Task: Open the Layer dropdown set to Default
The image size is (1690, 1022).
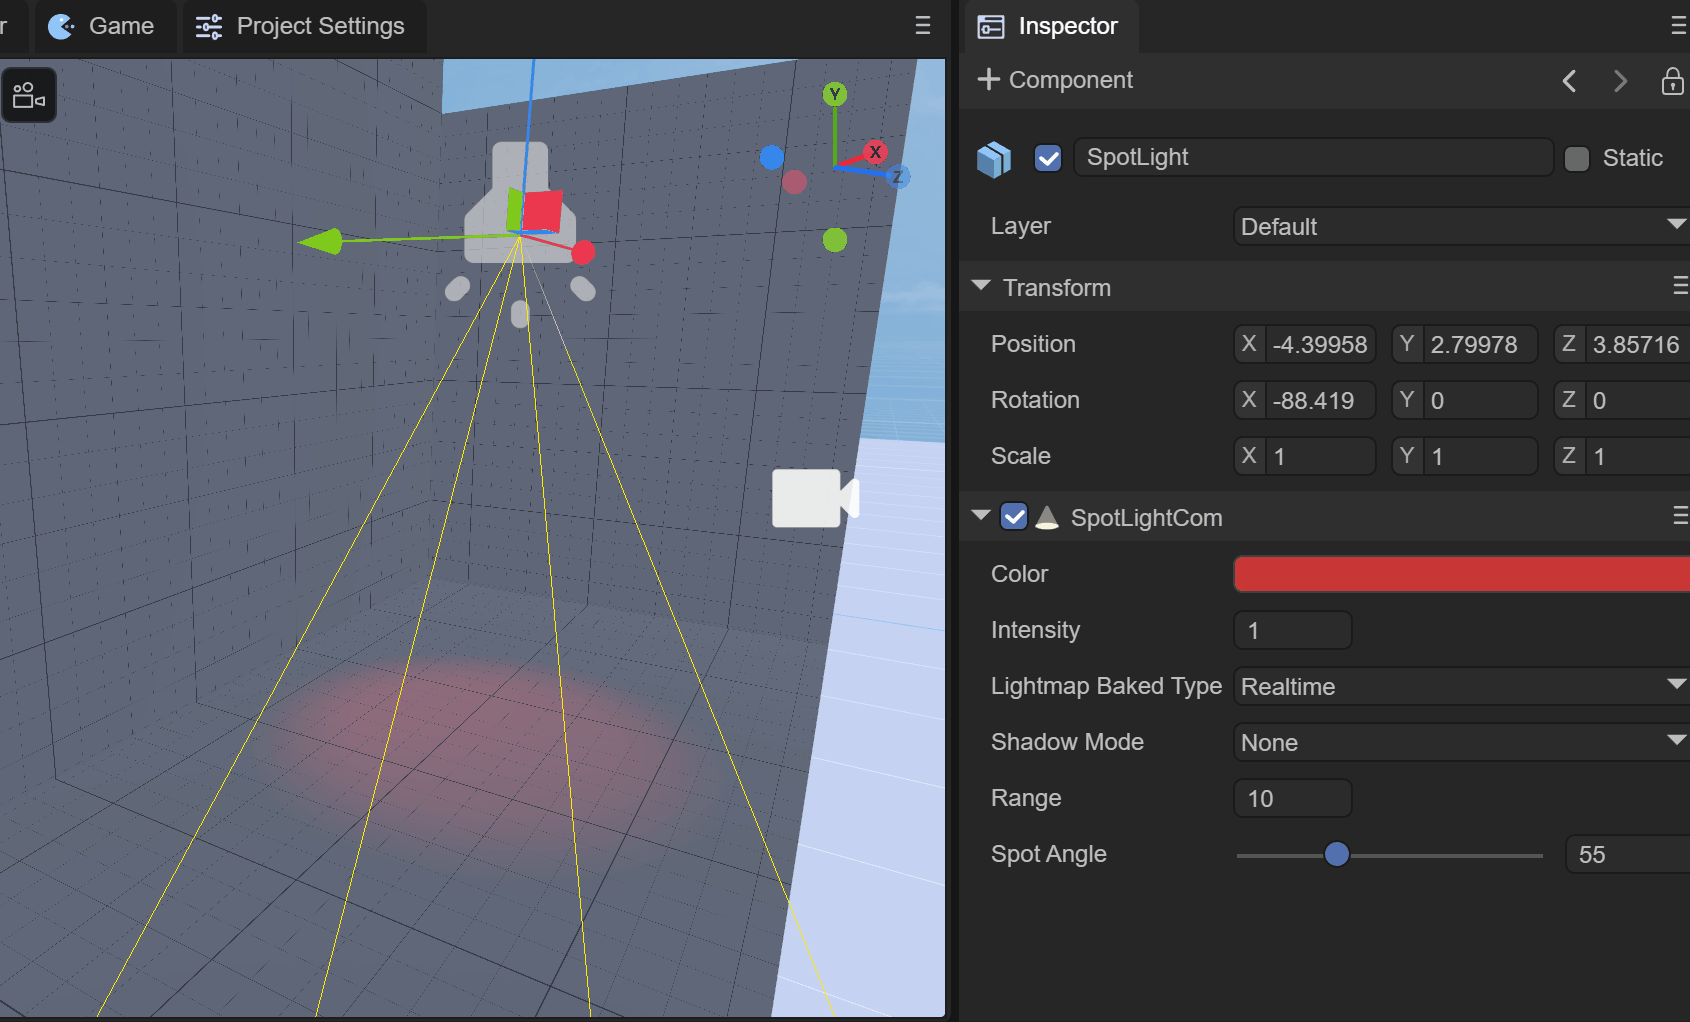Action: 1460,227
